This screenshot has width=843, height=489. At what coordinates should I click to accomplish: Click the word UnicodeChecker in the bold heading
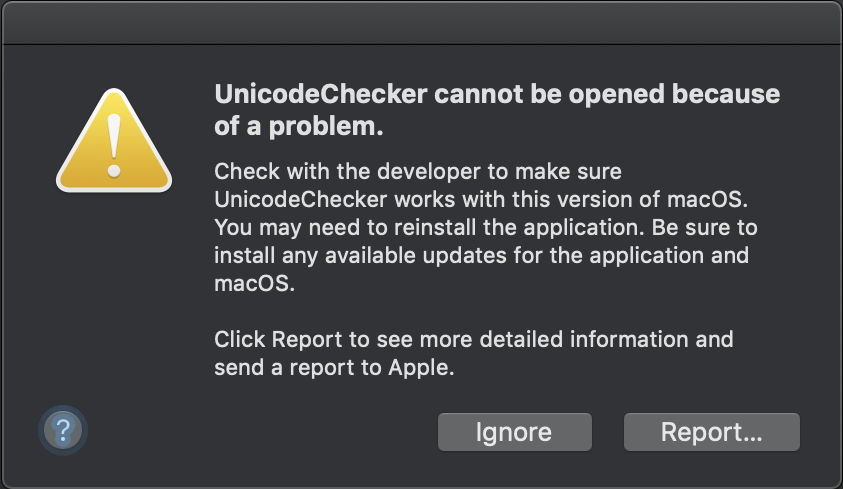click(323, 95)
